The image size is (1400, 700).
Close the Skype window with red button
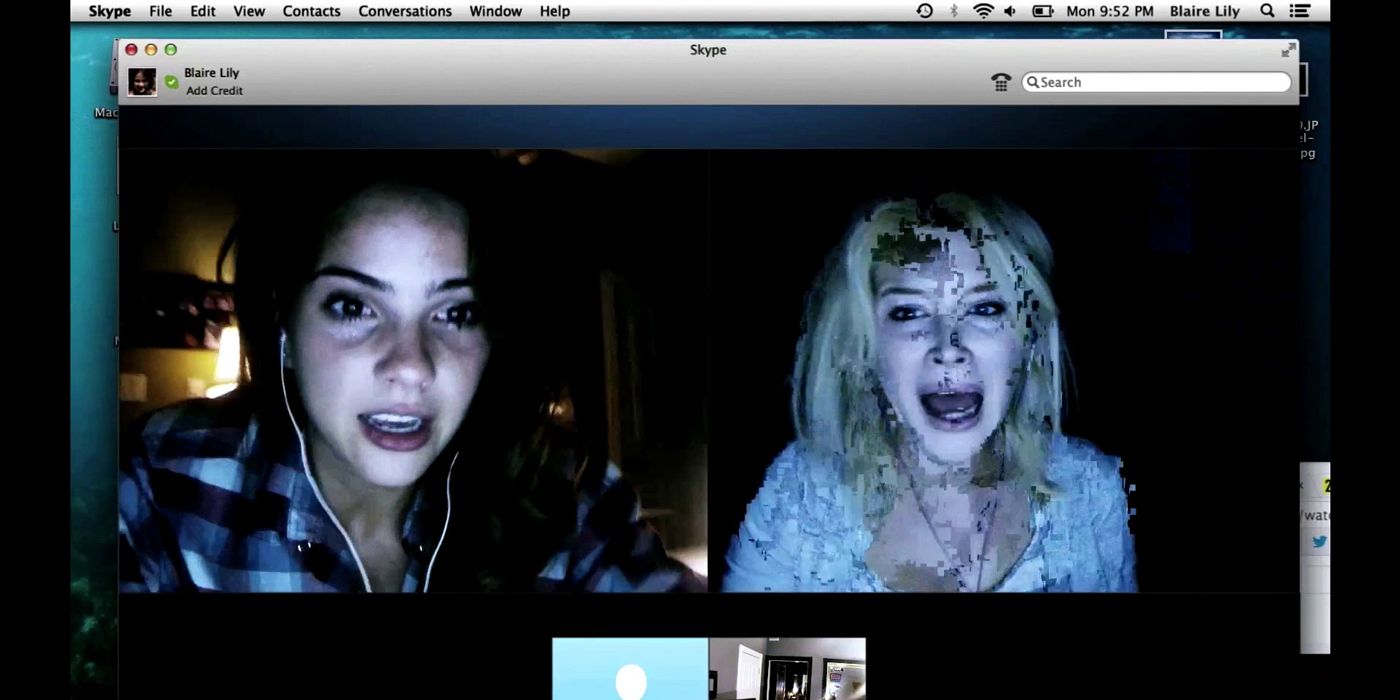click(x=131, y=50)
